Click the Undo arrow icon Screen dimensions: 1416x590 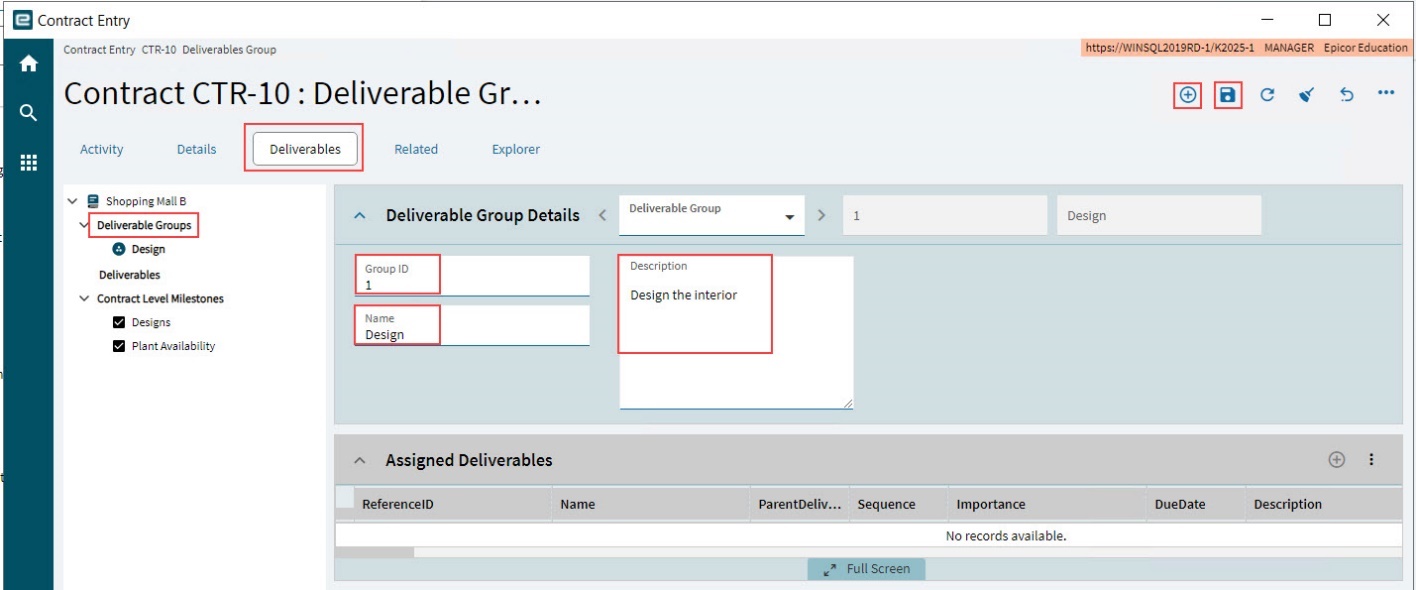[x=1346, y=95]
